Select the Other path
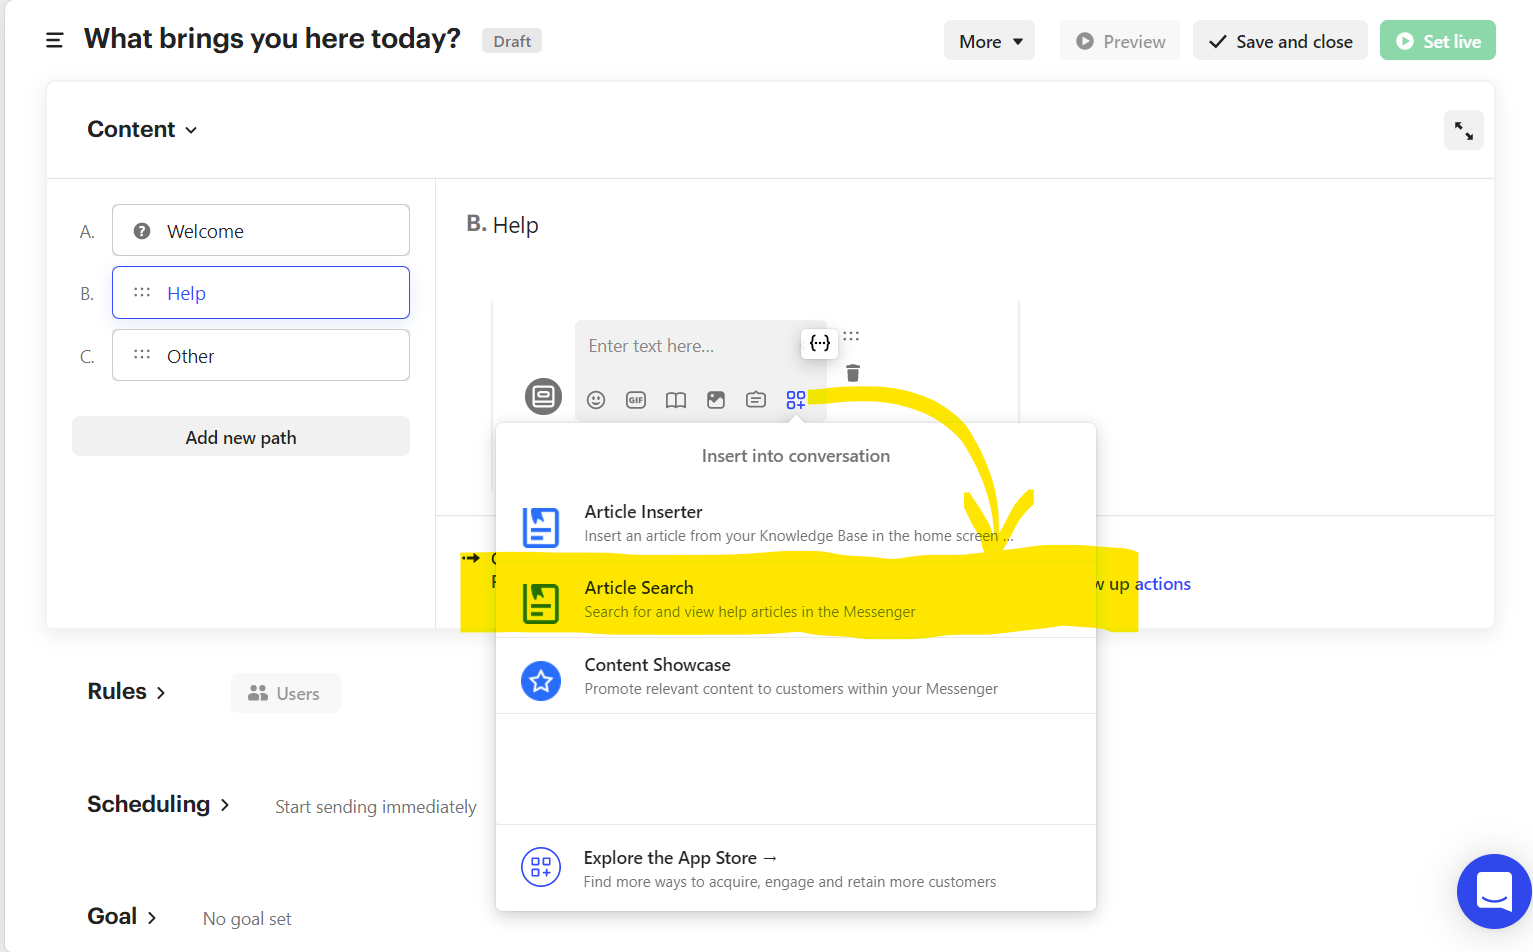This screenshot has height=952, width=1533. click(x=261, y=355)
